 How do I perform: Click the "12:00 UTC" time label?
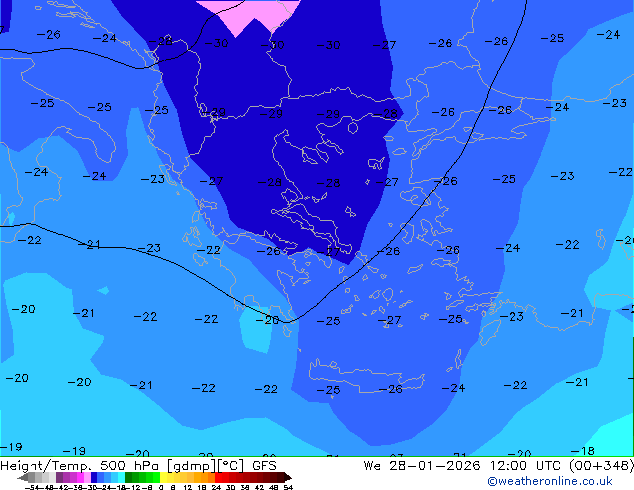pos(525,466)
